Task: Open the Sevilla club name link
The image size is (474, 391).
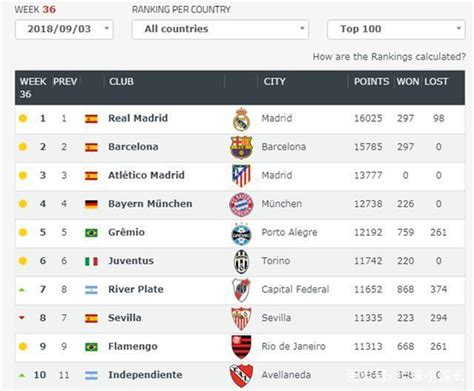Action: pos(125,318)
